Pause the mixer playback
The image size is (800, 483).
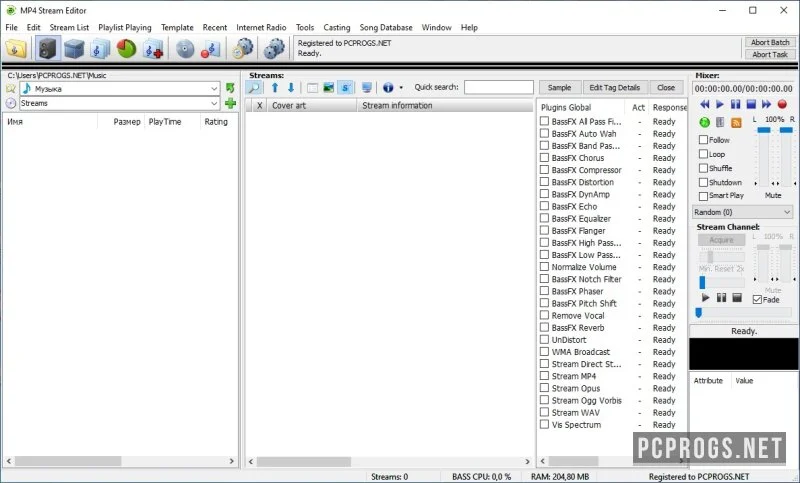coord(735,105)
